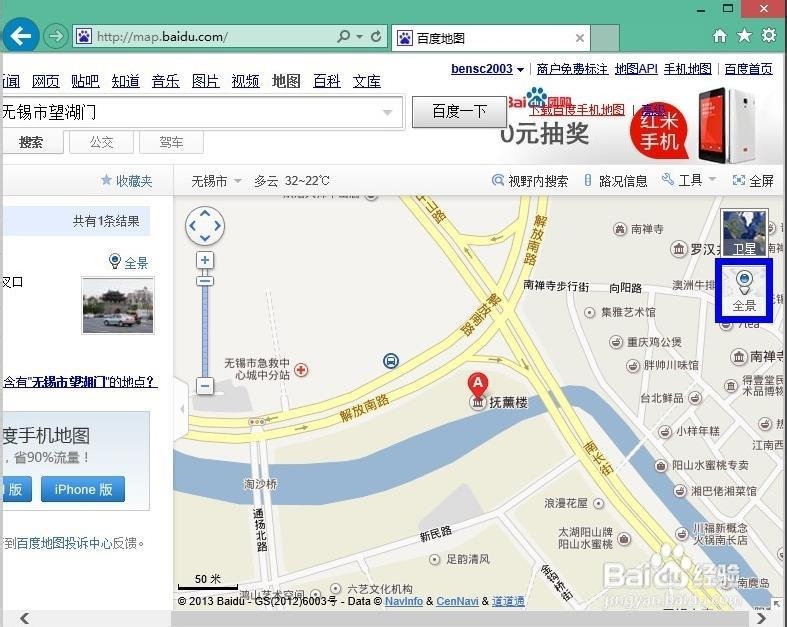Zoom in with the map plus button
Viewport: 787px width, 627px height.
point(205,260)
